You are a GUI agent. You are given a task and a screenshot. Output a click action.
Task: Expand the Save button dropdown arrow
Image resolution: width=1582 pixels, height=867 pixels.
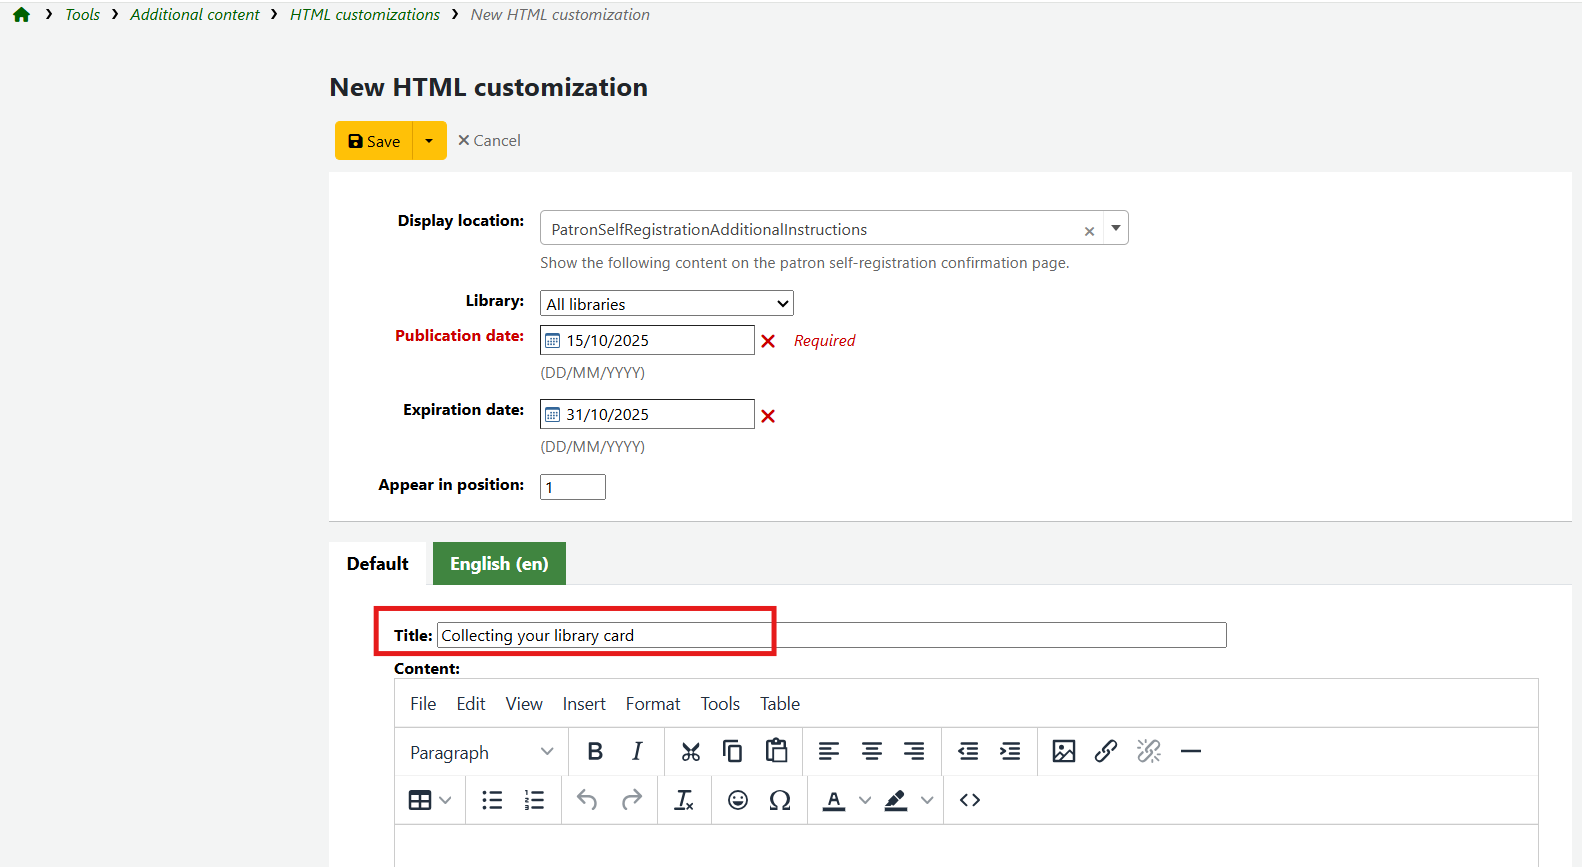click(429, 141)
